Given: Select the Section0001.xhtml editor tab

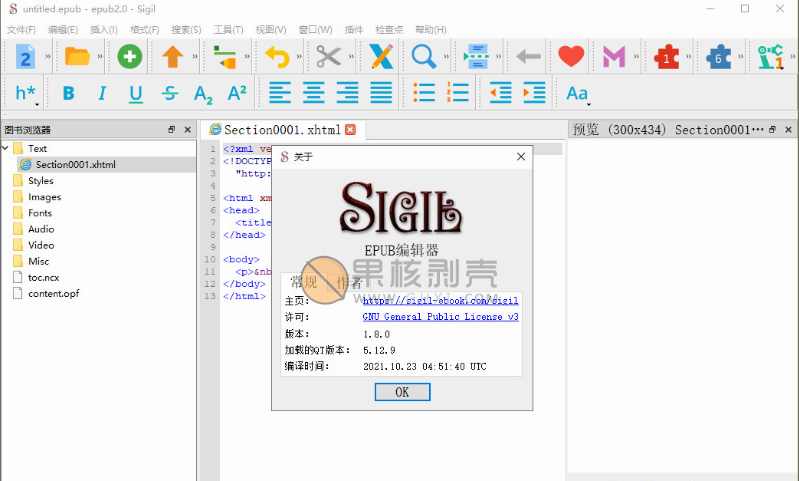Looking at the screenshot, I should tap(282, 130).
